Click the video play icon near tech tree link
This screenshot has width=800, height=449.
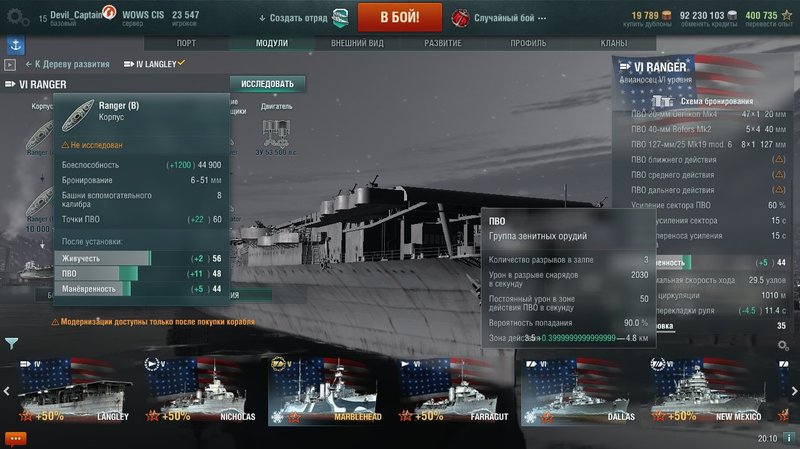[x=10, y=65]
